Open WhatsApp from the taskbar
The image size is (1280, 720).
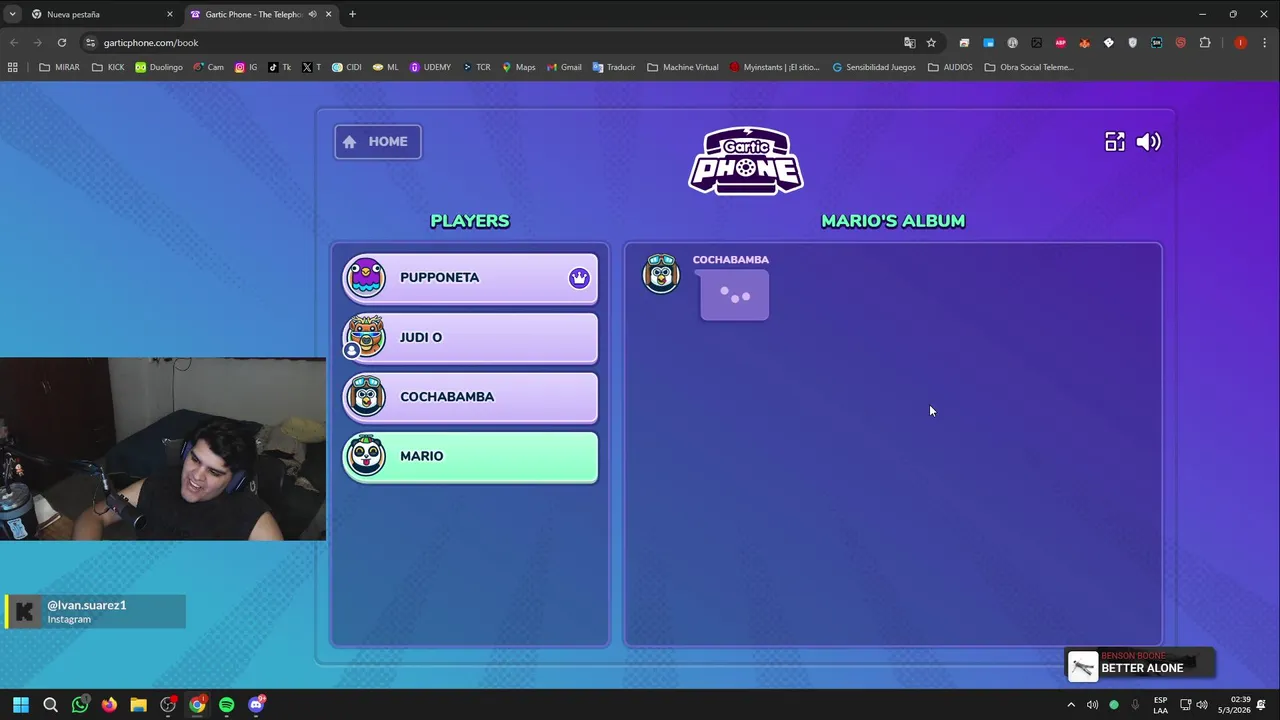[80, 705]
